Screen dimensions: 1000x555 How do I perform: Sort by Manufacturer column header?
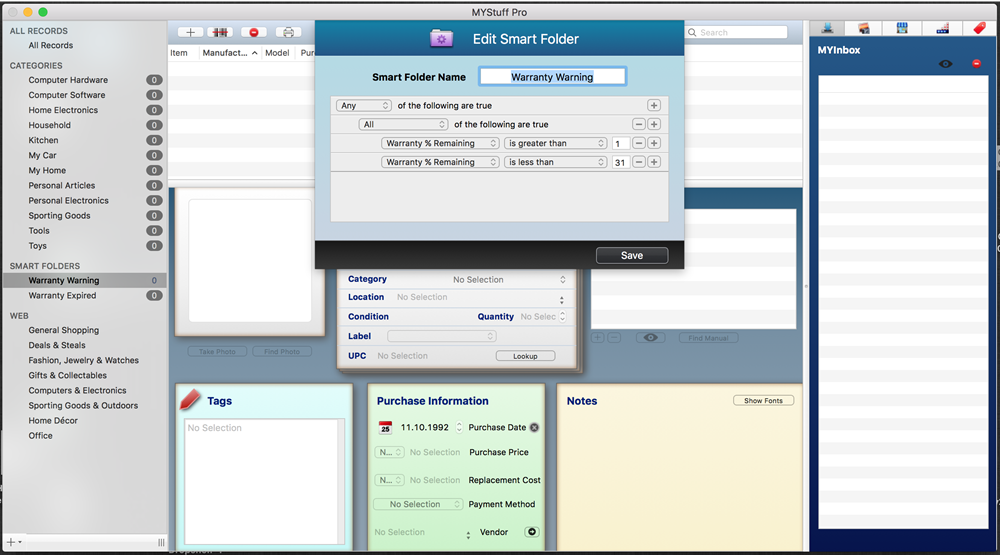coord(230,53)
